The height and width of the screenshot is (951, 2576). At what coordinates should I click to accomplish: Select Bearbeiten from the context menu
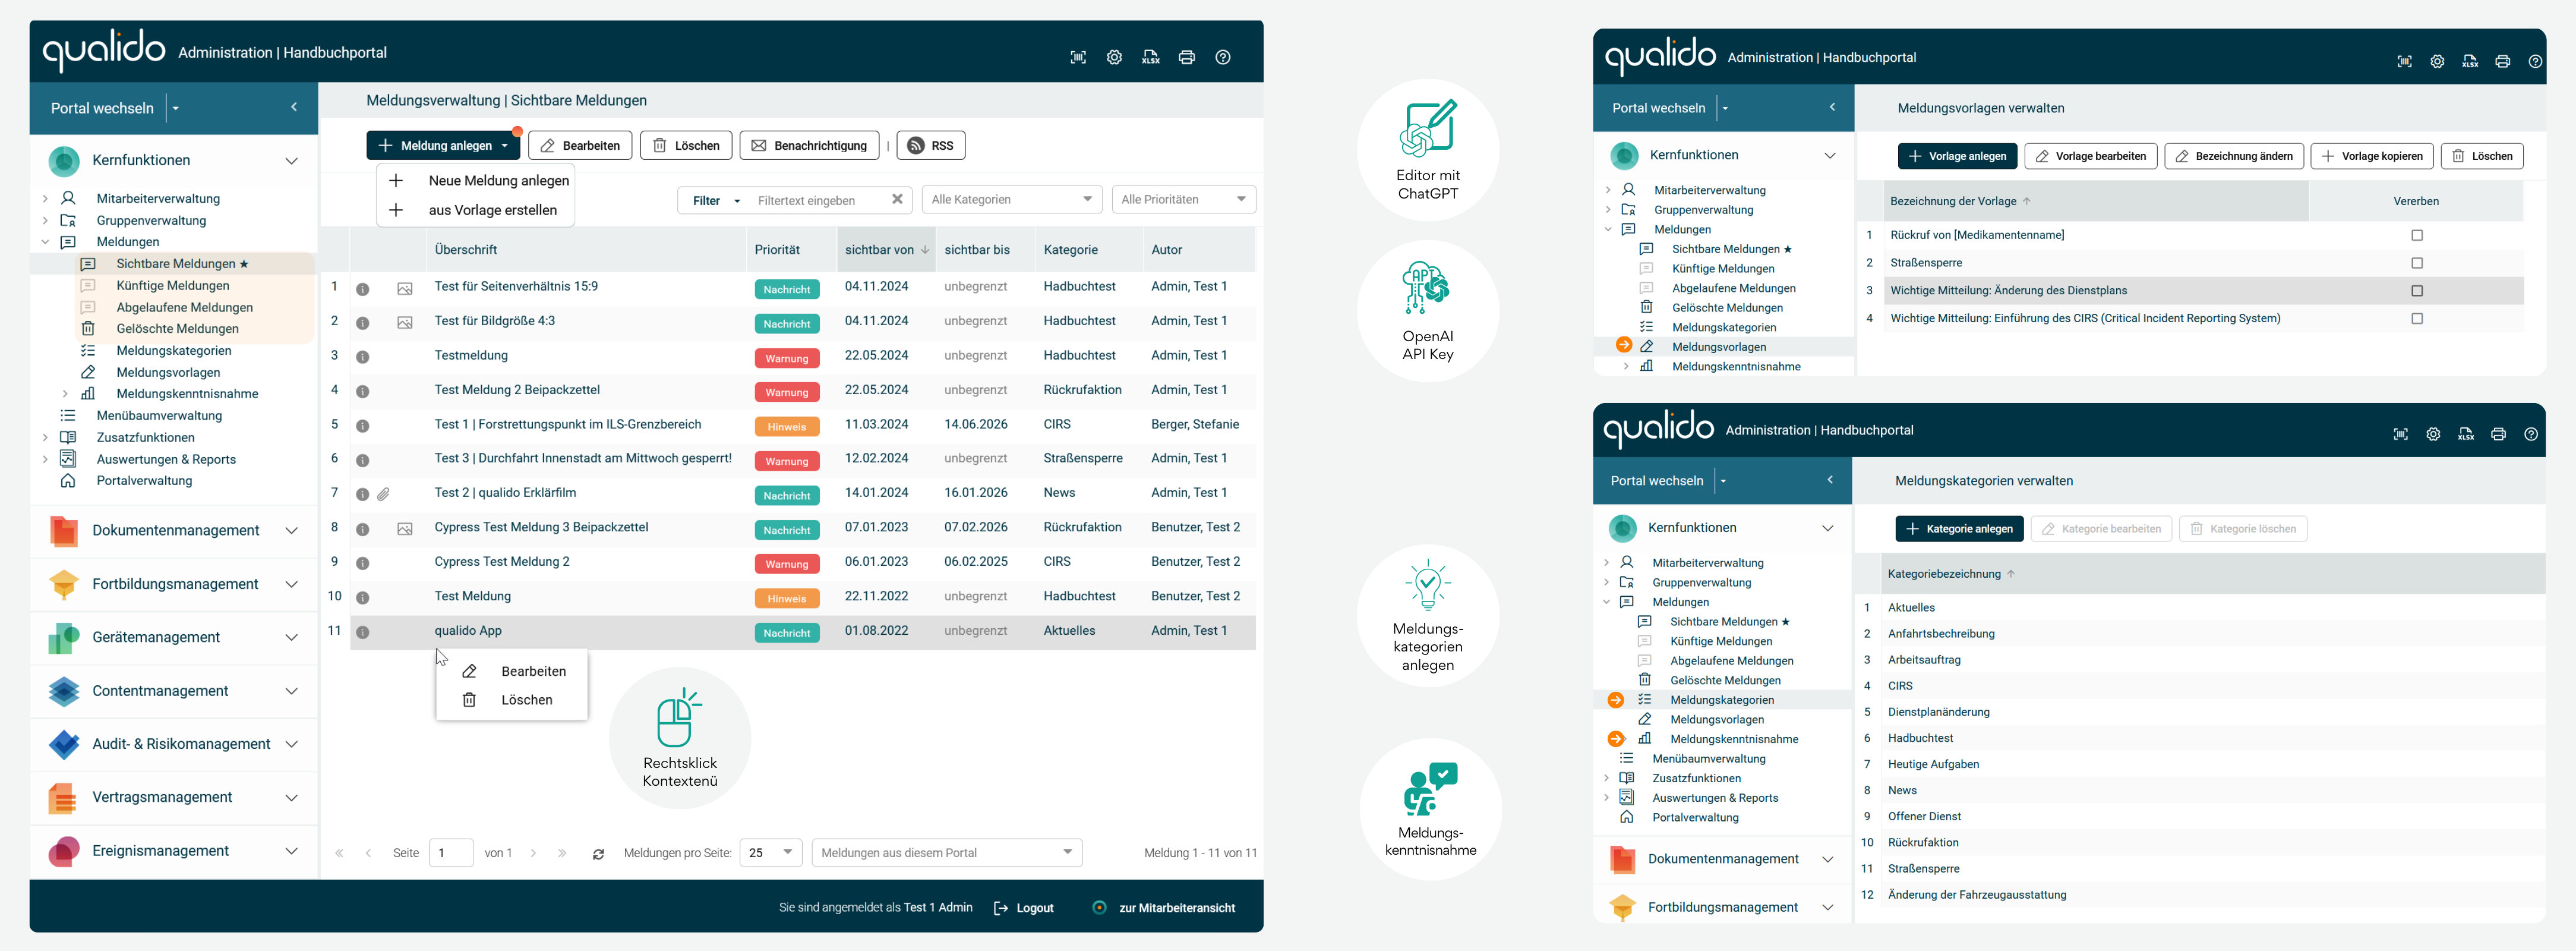[533, 671]
